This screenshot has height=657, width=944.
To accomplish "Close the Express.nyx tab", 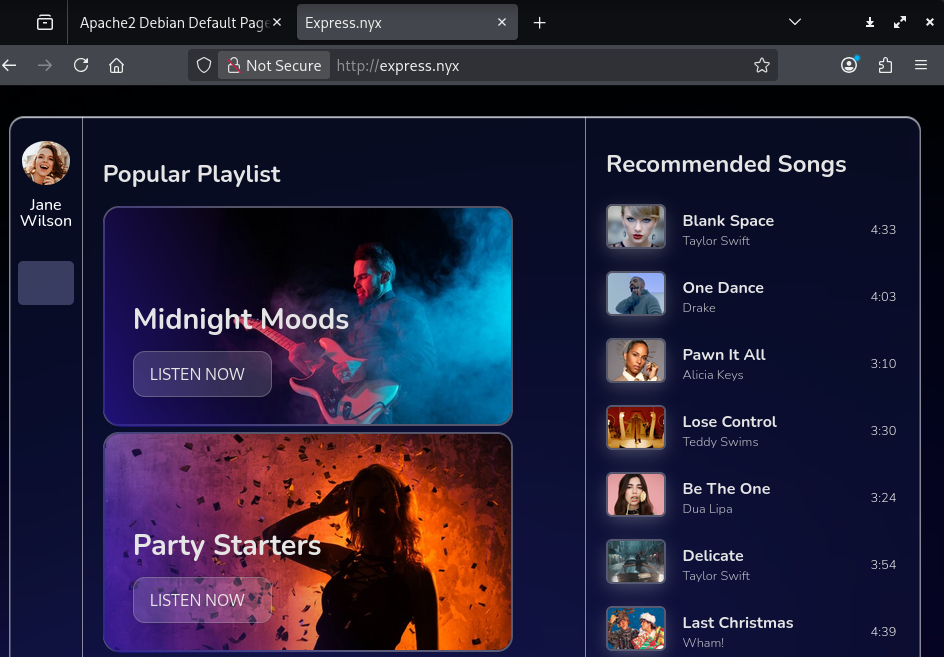I will tap(503, 22).
